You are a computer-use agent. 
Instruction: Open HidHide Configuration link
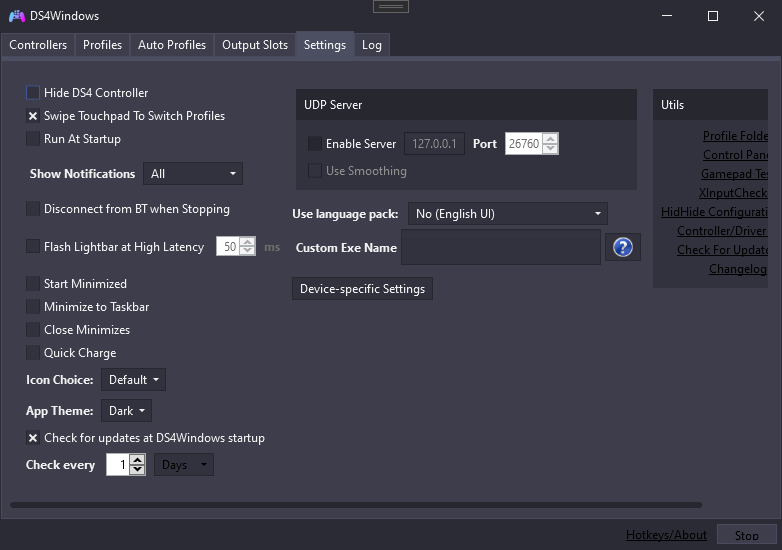point(714,211)
